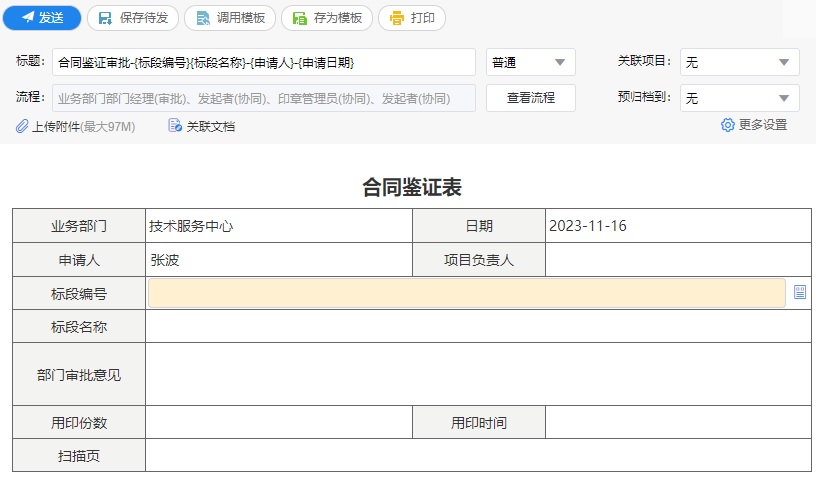Click the Send (发送) button
Viewport: 816px width, 477px height.
click(41, 18)
